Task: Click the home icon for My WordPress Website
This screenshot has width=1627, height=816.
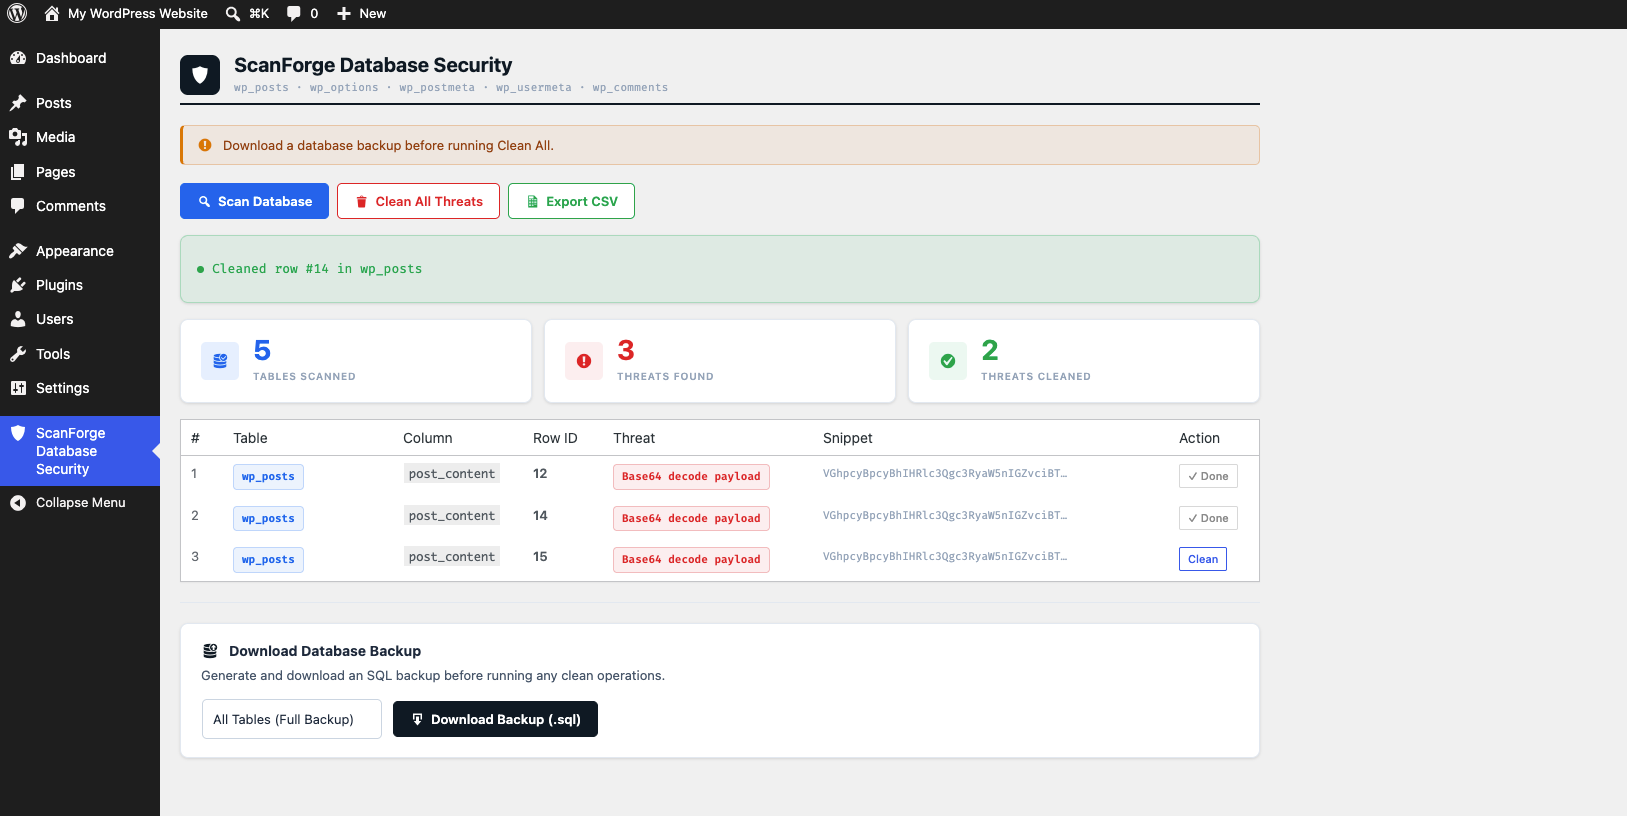Action: click(x=52, y=14)
